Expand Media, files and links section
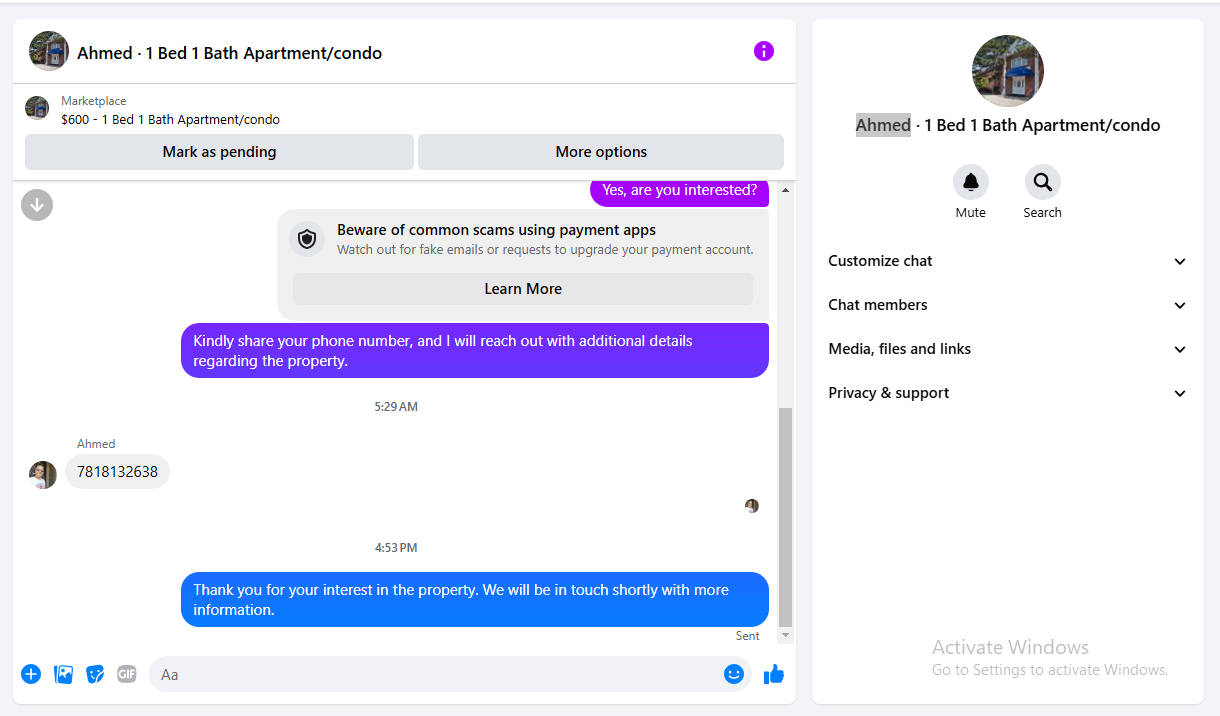This screenshot has height=716, width=1220. [1008, 349]
